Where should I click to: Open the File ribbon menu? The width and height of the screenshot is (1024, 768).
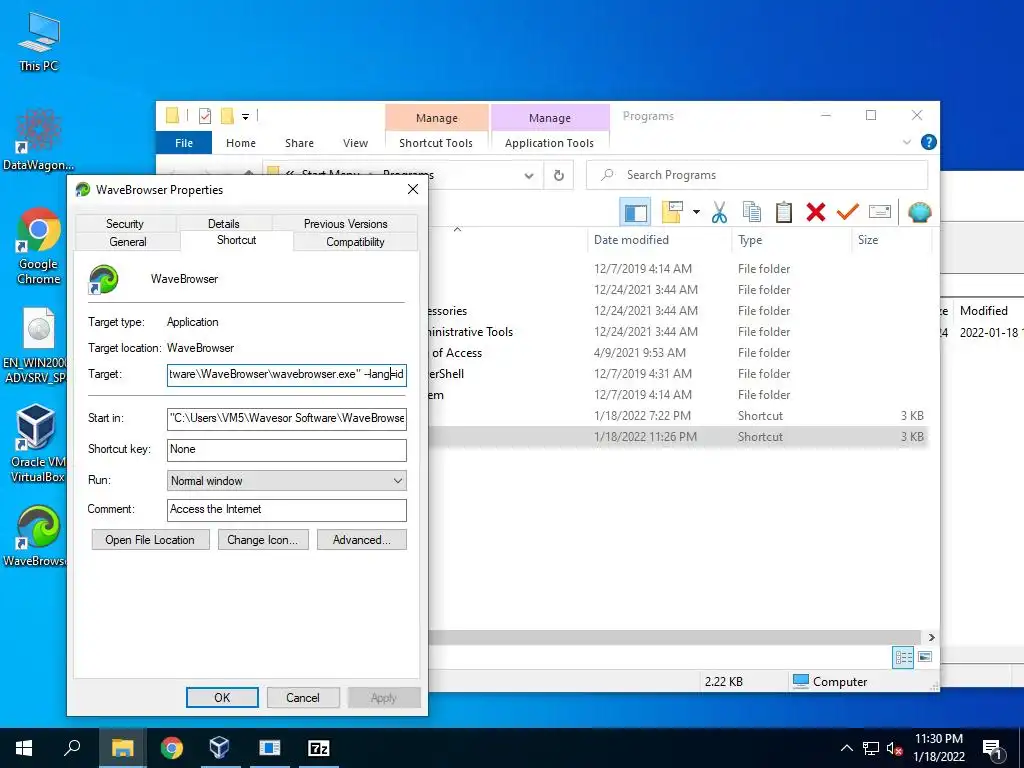[184, 143]
